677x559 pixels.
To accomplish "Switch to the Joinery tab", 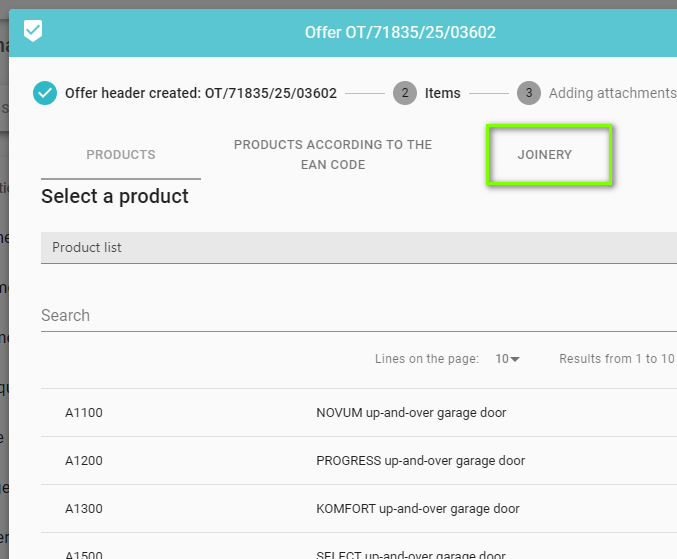I will (545, 155).
